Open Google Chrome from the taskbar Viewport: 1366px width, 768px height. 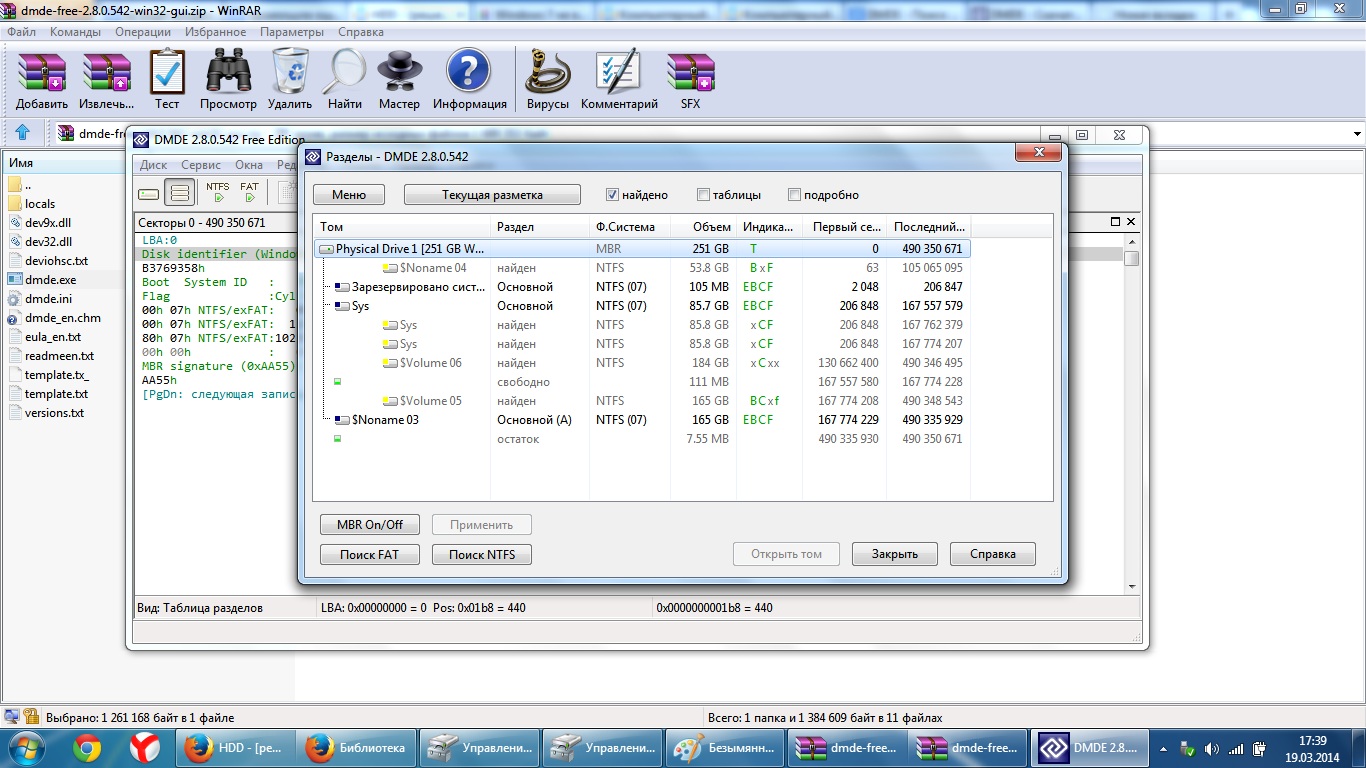tap(87, 748)
